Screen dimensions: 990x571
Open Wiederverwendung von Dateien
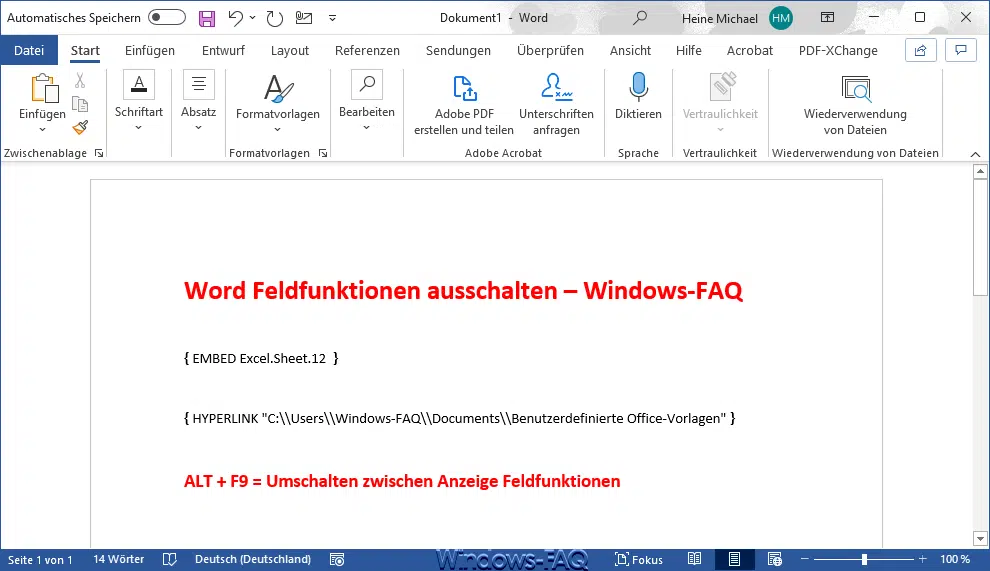click(x=855, y=105)
